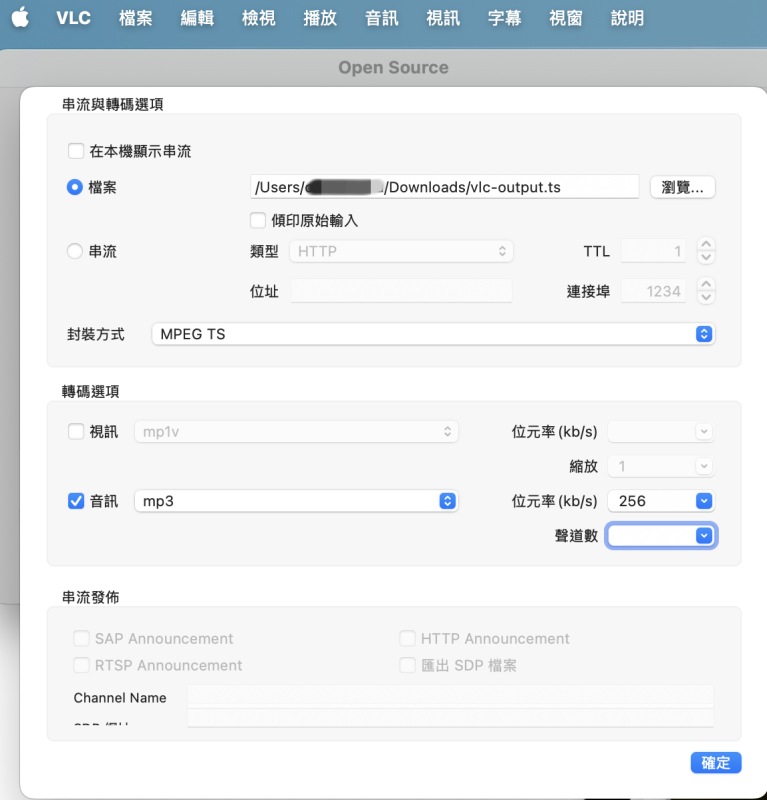Open the 字幕 menu
The image size is (767, 800).
pyautogui.click(x=504, y=18)
